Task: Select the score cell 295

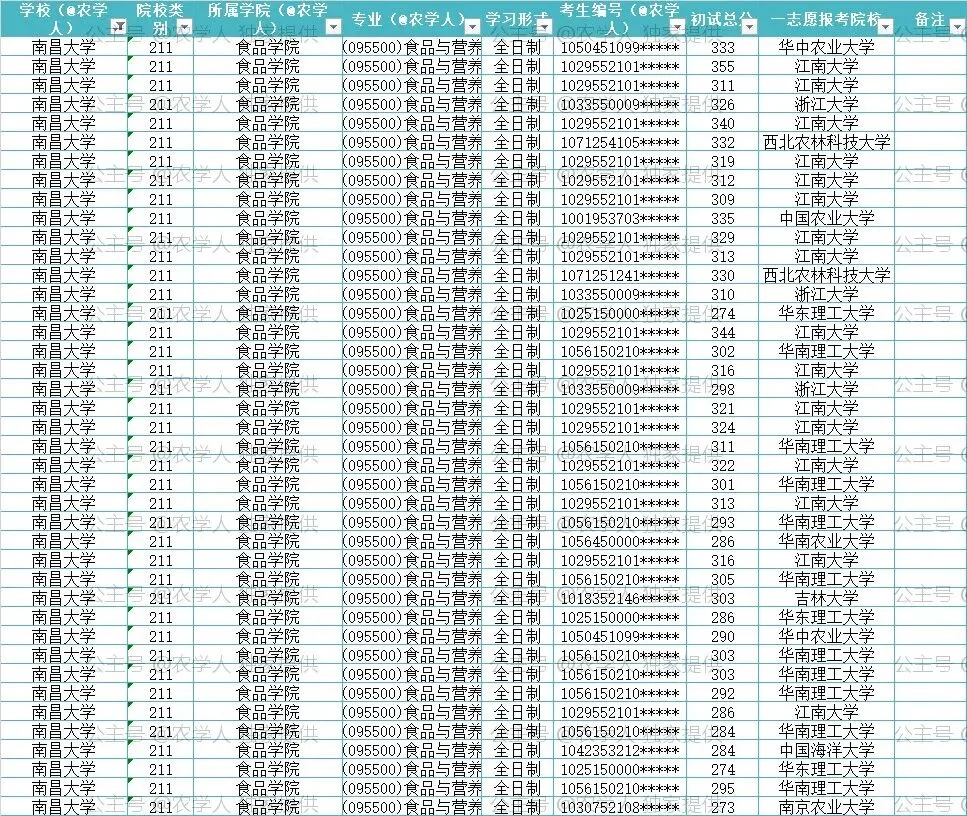Action: click(722, 789)
